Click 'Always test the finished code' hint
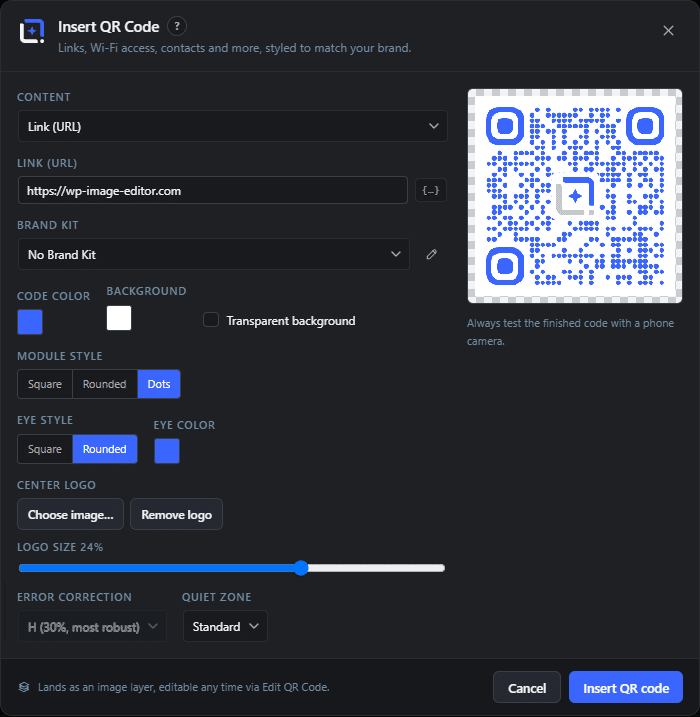This screenshot has height=717, width=700. [x=571, y=332]
